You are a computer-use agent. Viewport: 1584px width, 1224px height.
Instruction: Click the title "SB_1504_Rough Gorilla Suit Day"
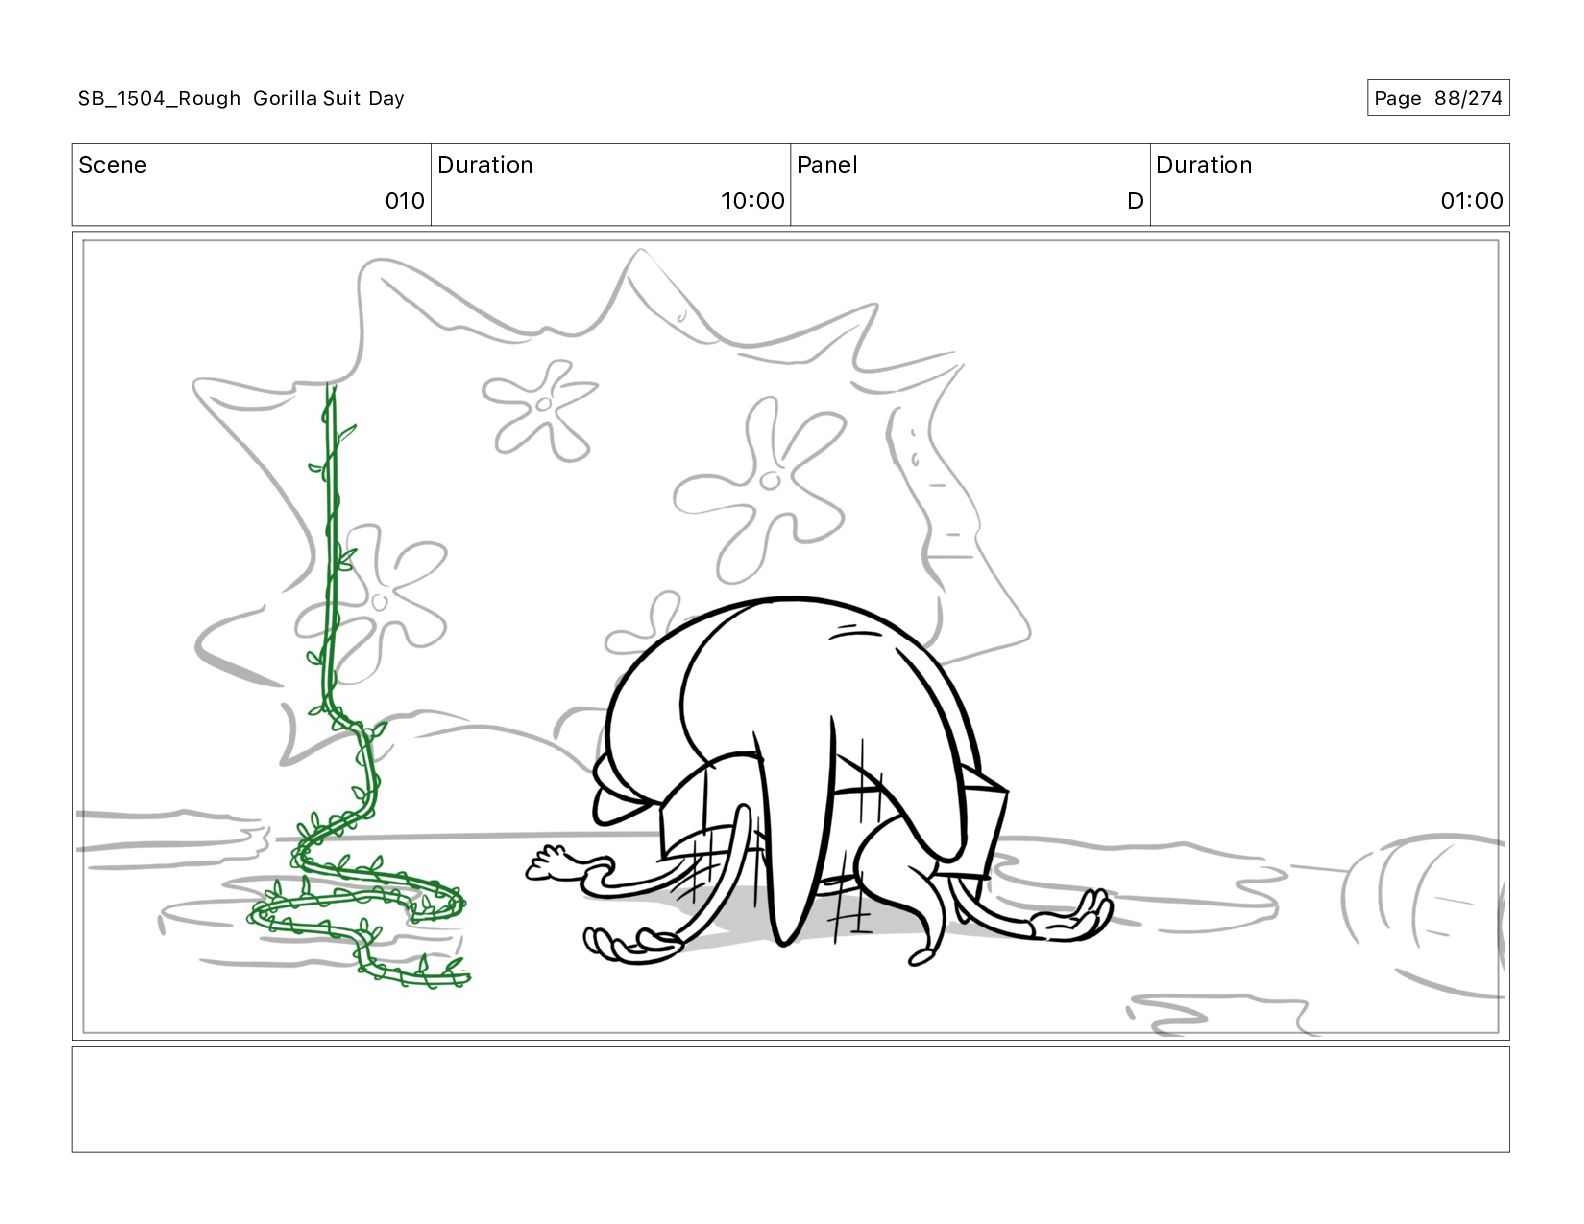pyautogui.click(x=241, y=98)
